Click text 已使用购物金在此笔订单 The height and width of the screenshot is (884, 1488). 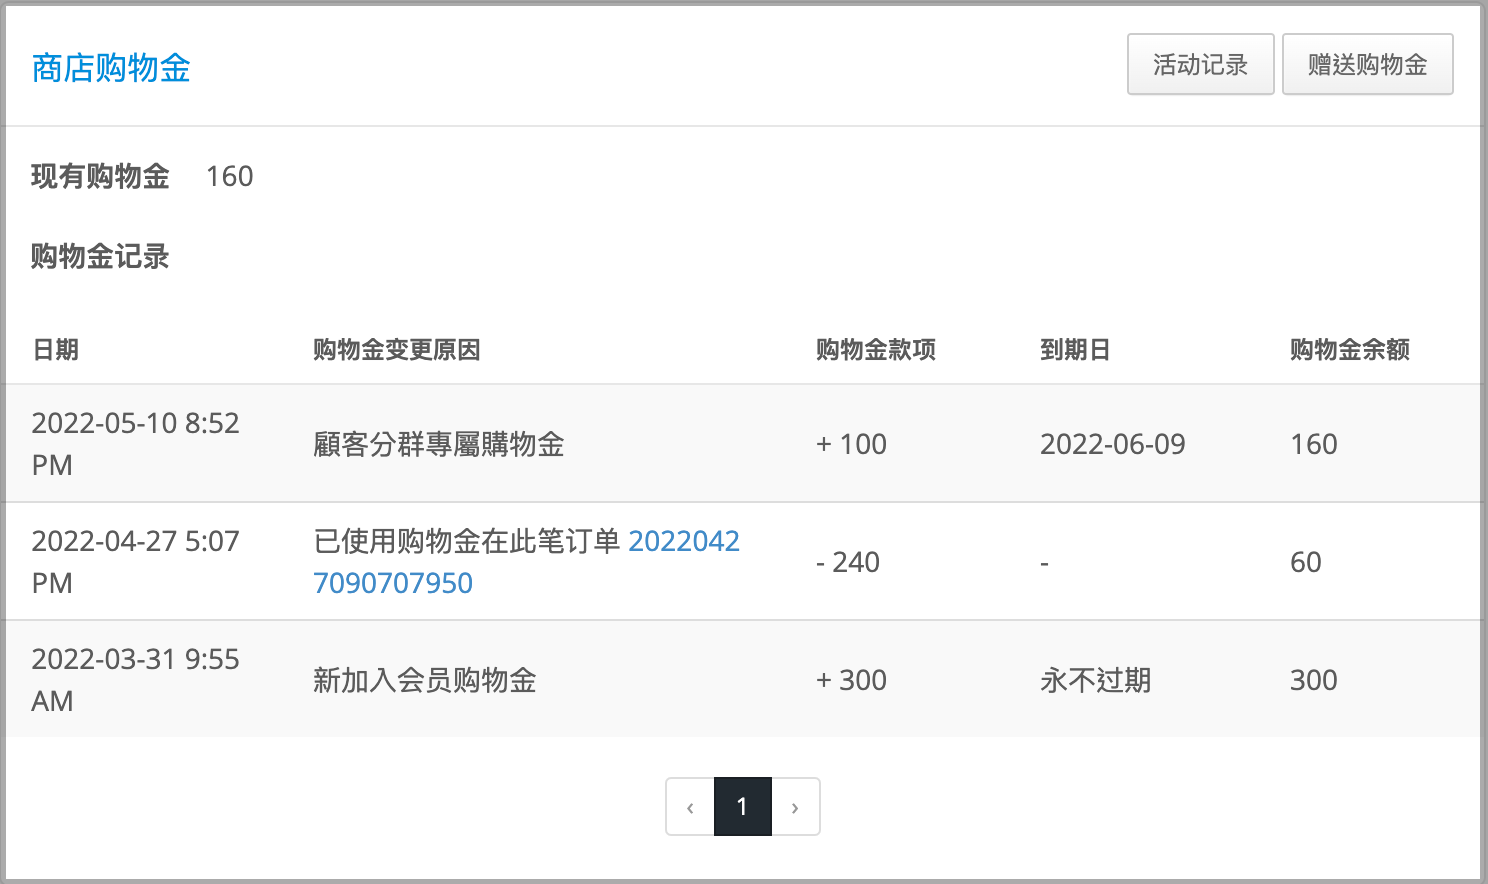pos(467,541)
